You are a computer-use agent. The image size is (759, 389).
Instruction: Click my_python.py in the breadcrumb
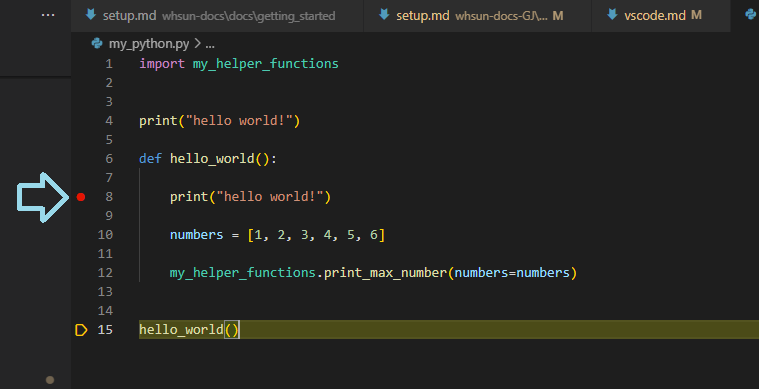click(149, 44)
